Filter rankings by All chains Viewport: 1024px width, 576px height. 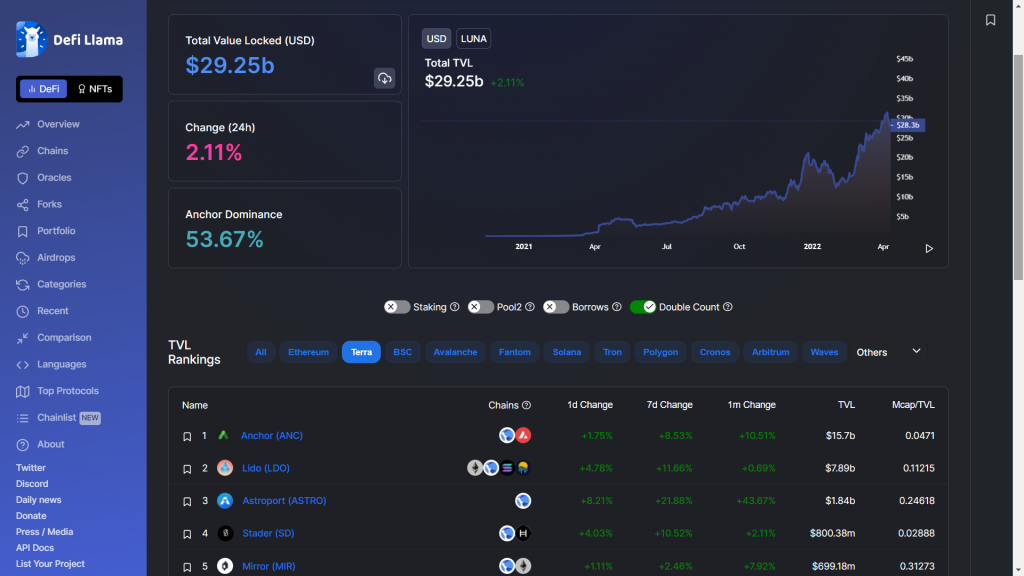click(x=261, y=352)
